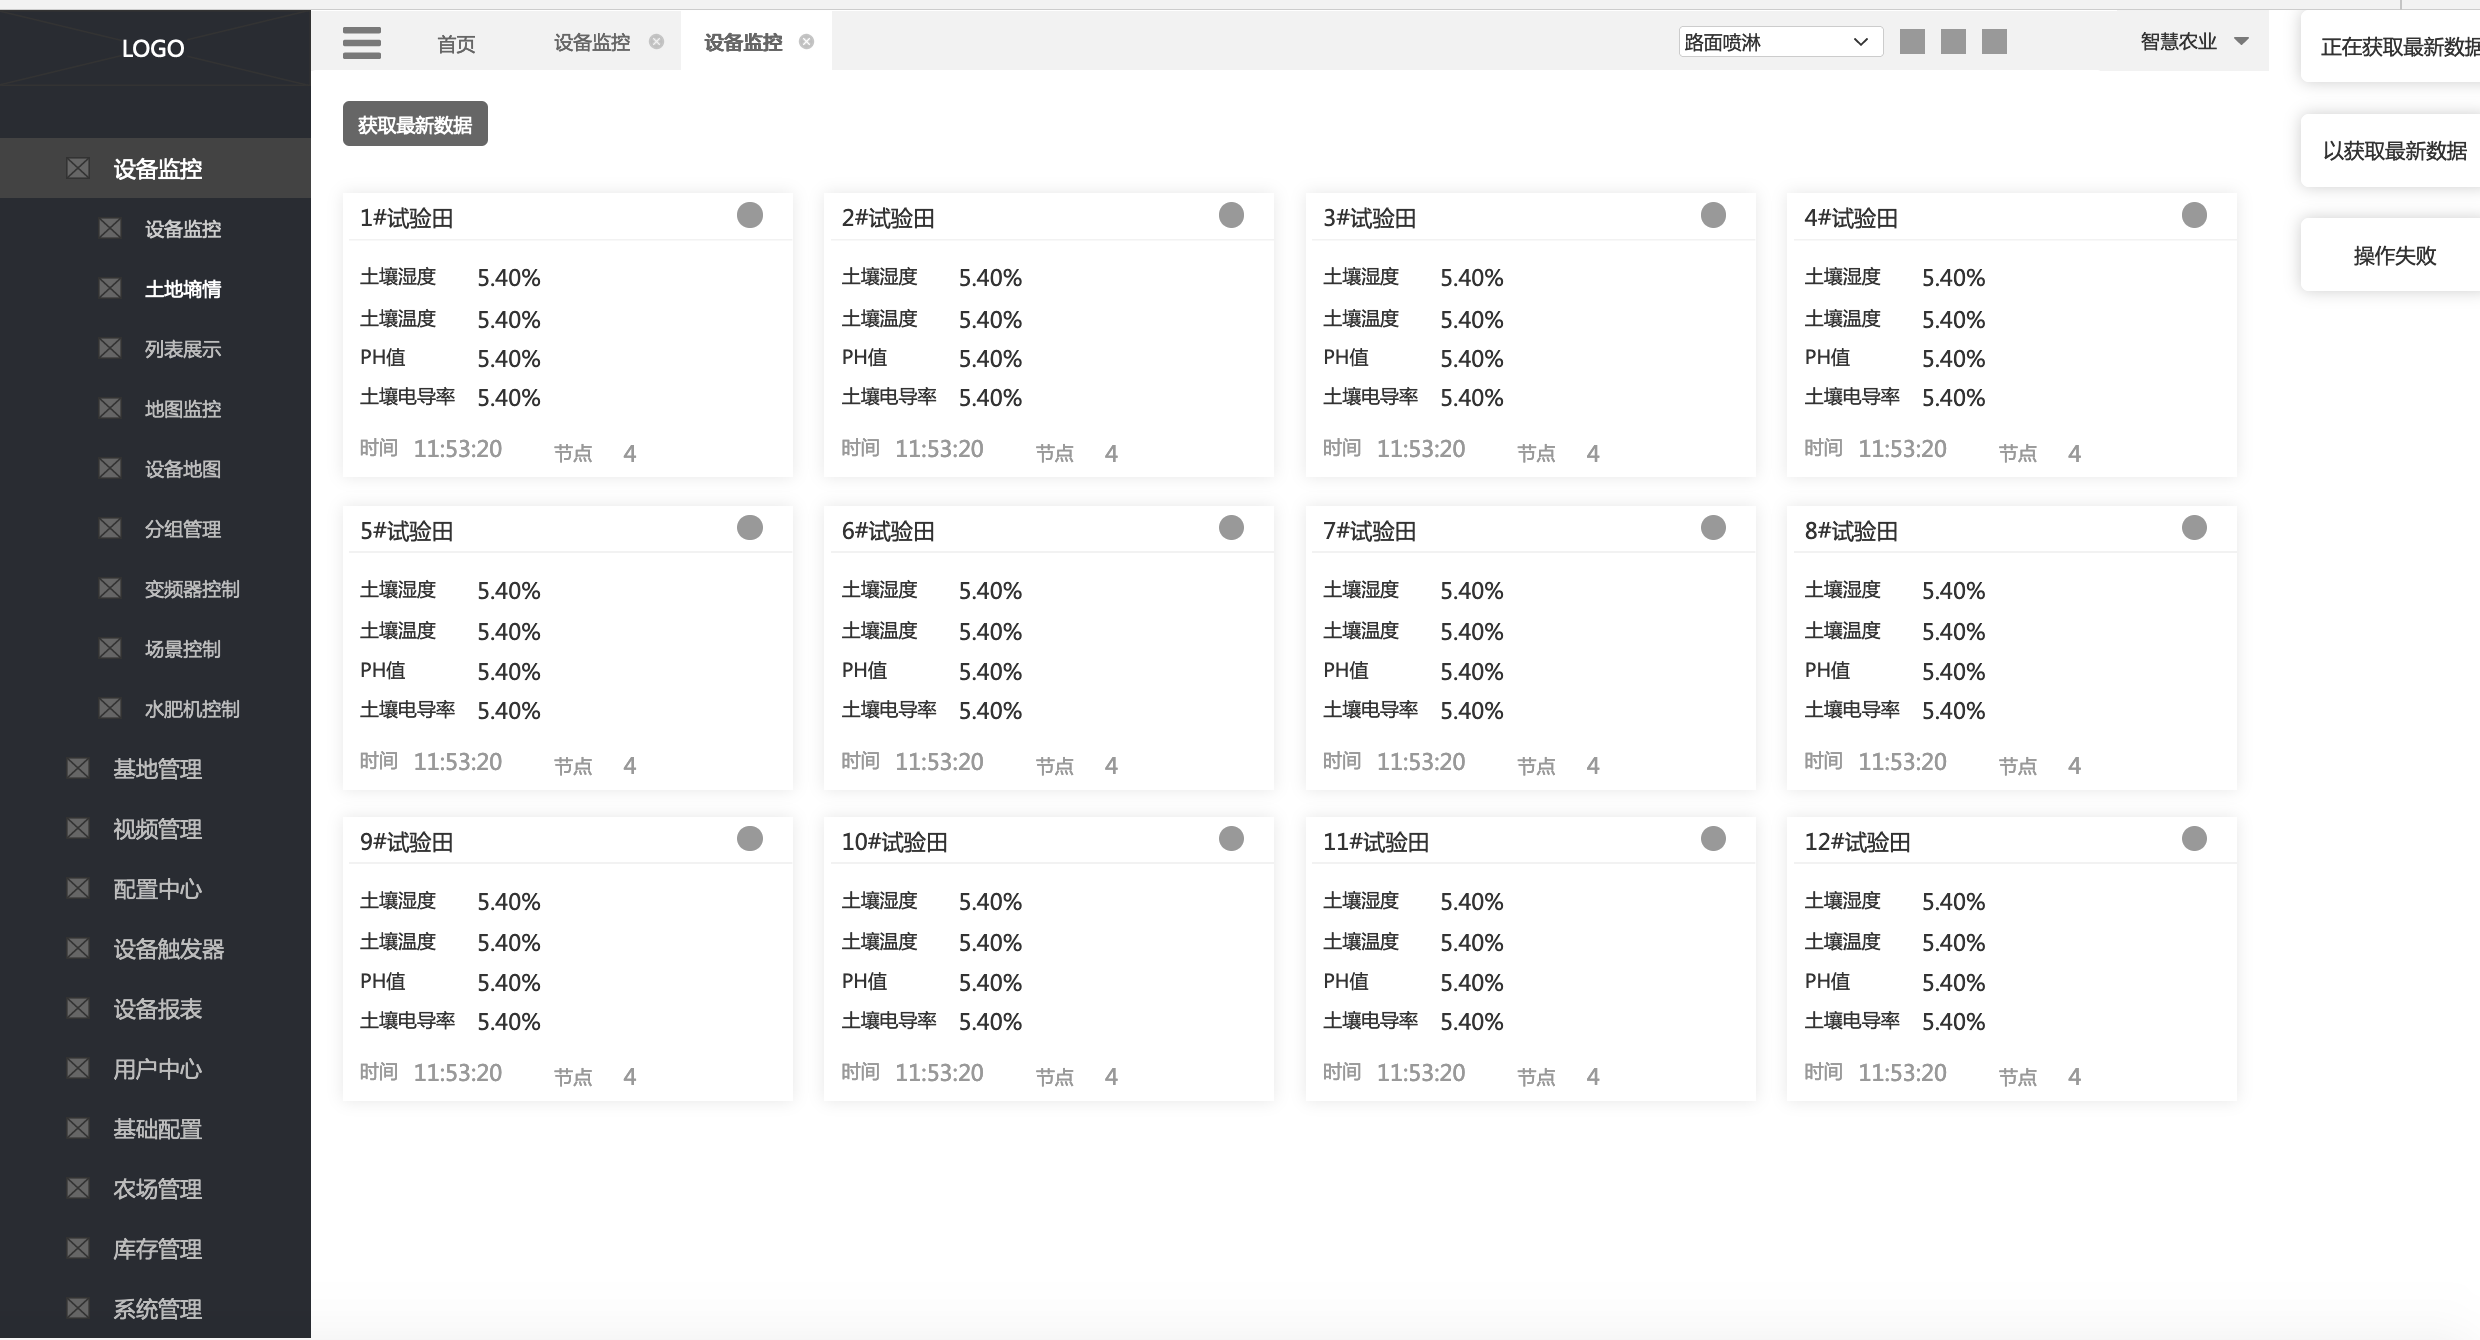Toggle status dot on 7#试验田 card
Viewport: 2480px width, 1340px height.
[1713, 528]
